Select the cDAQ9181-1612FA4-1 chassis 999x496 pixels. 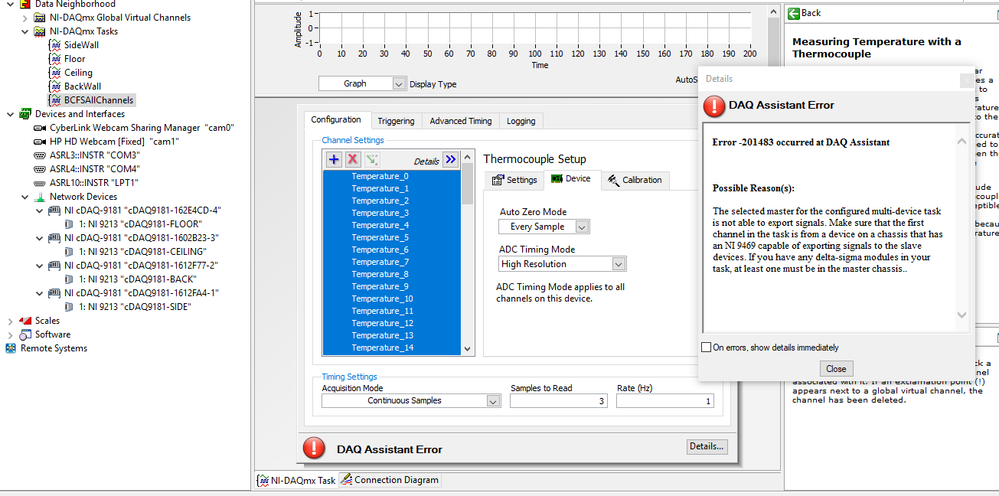coord(142,293)
